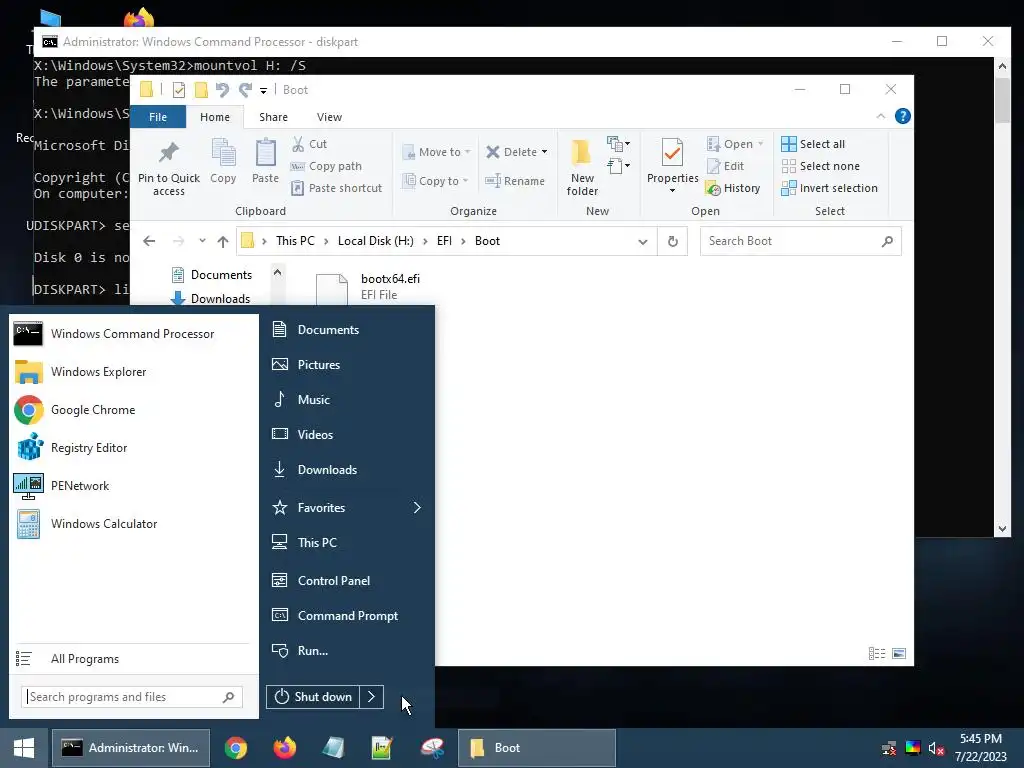Open Windows Explorer from Start menu
The width and height of the screenshot is (1024, 768).
134,372
